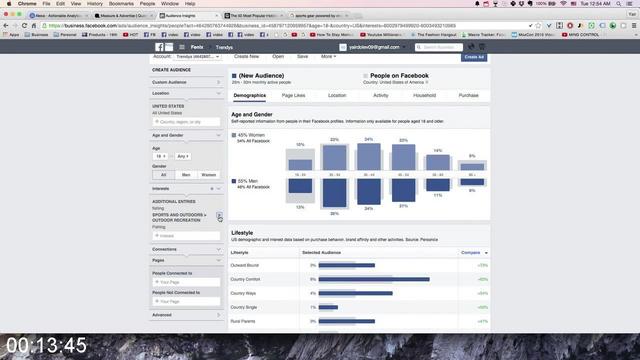Bookmark this page with the star icon
Screen dimensions: 640x360
538,25
